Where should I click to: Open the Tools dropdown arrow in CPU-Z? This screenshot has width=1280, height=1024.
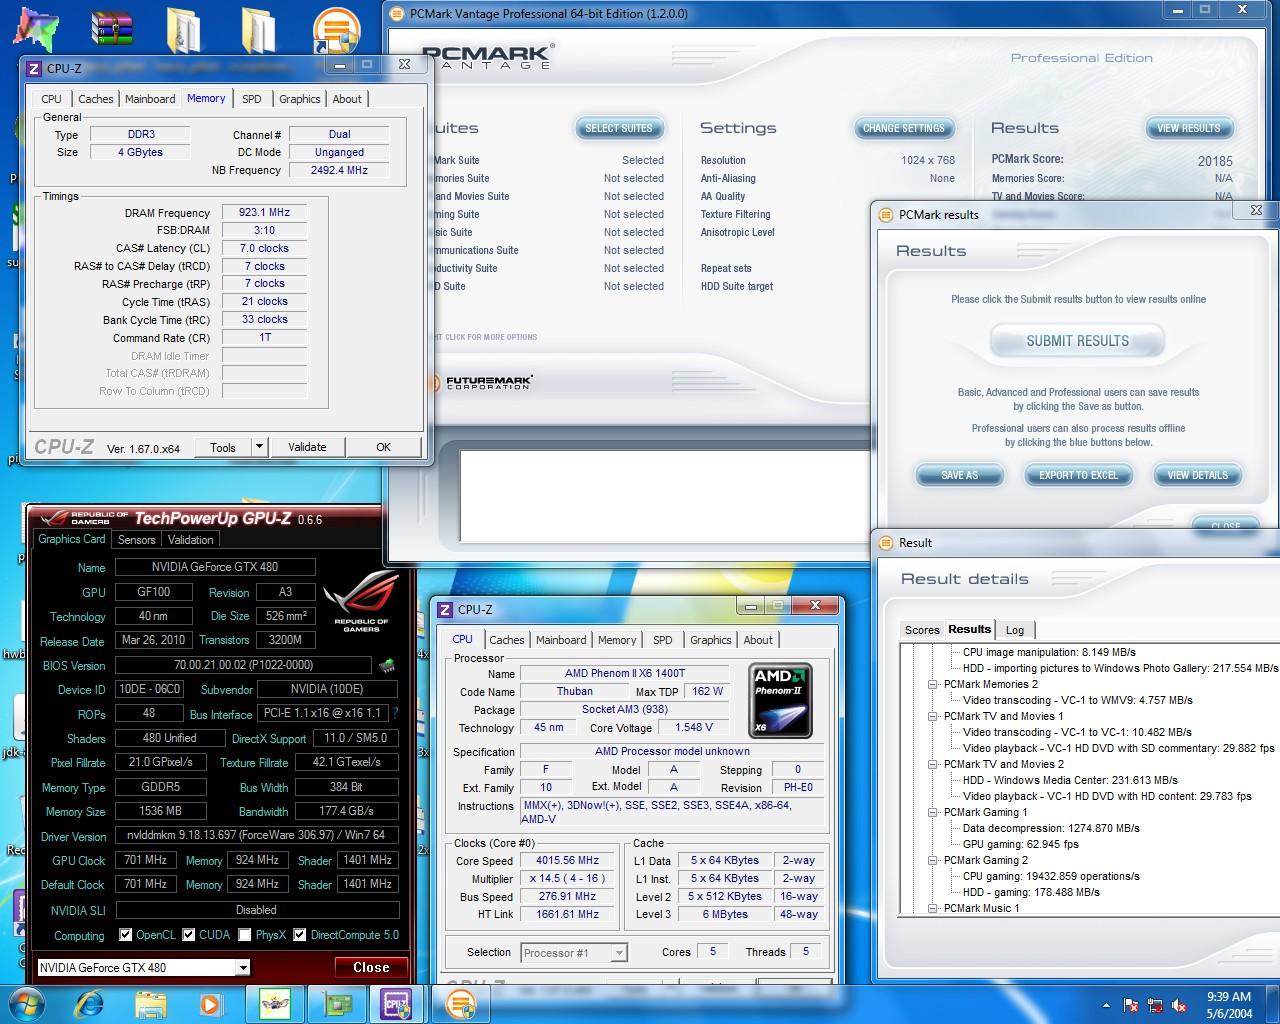click(259, 447)
